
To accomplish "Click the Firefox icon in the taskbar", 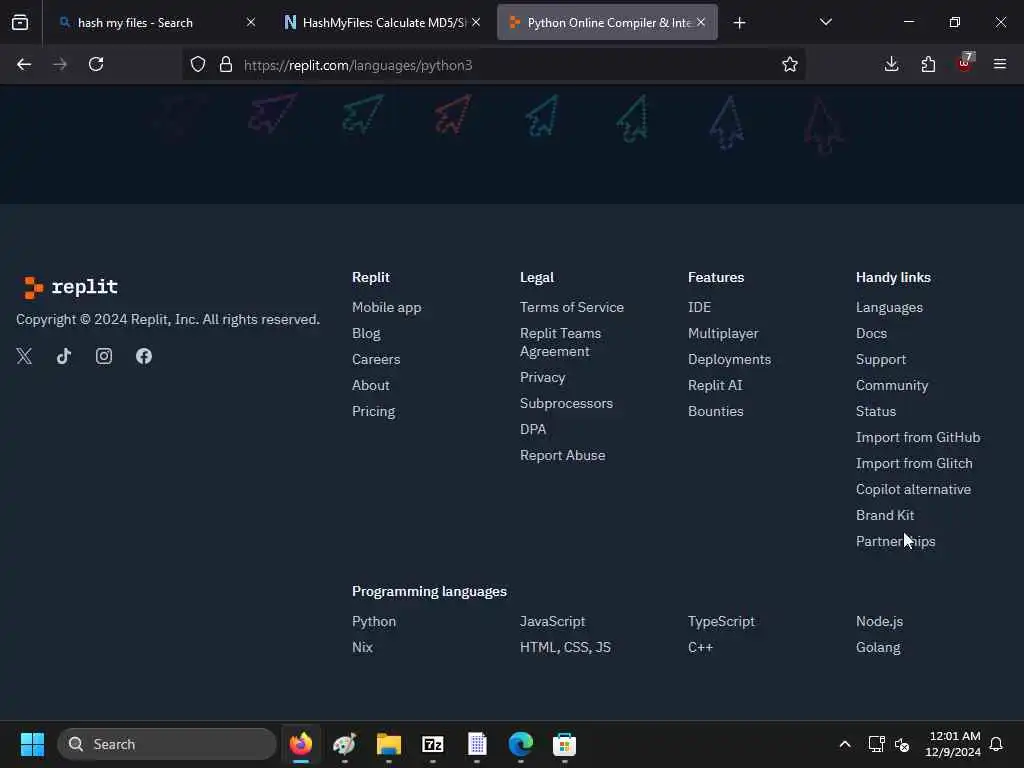I will coord(301,744).
